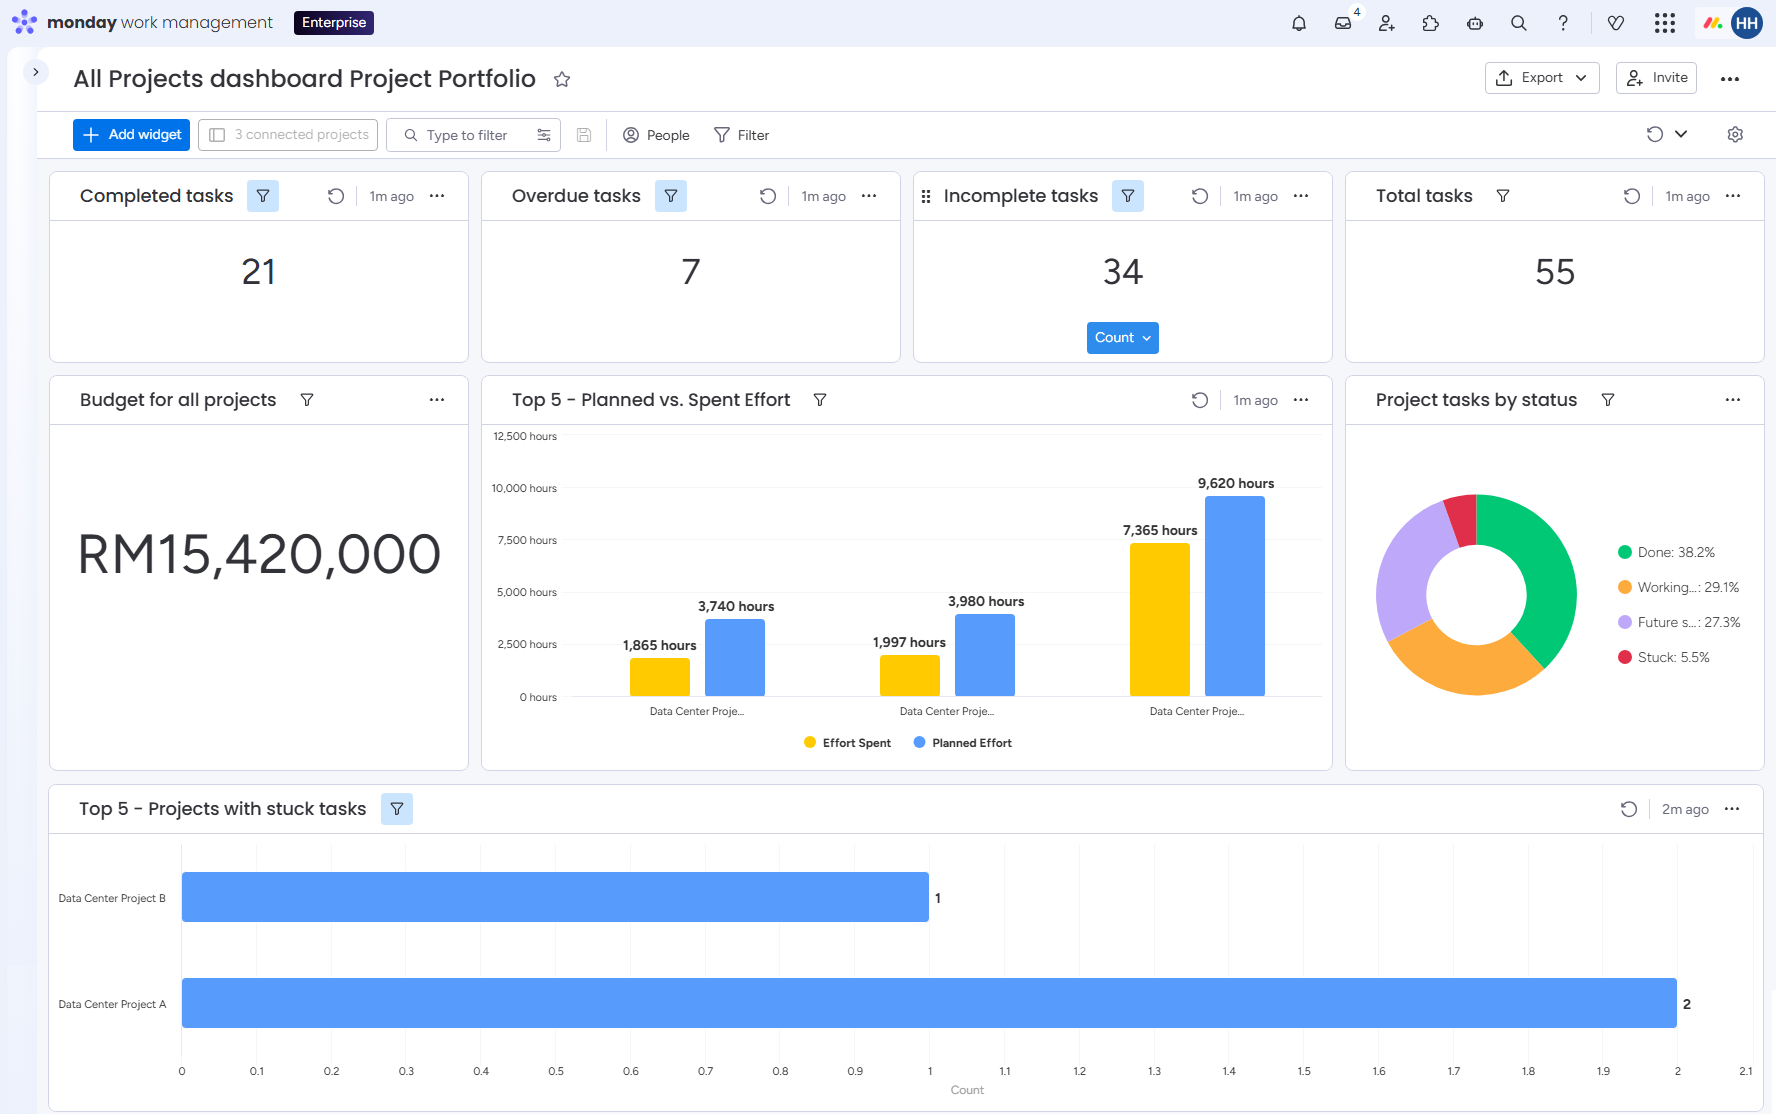Star the dashboard as favorite
The image size is (1776, 1114).
pos(562,79)
